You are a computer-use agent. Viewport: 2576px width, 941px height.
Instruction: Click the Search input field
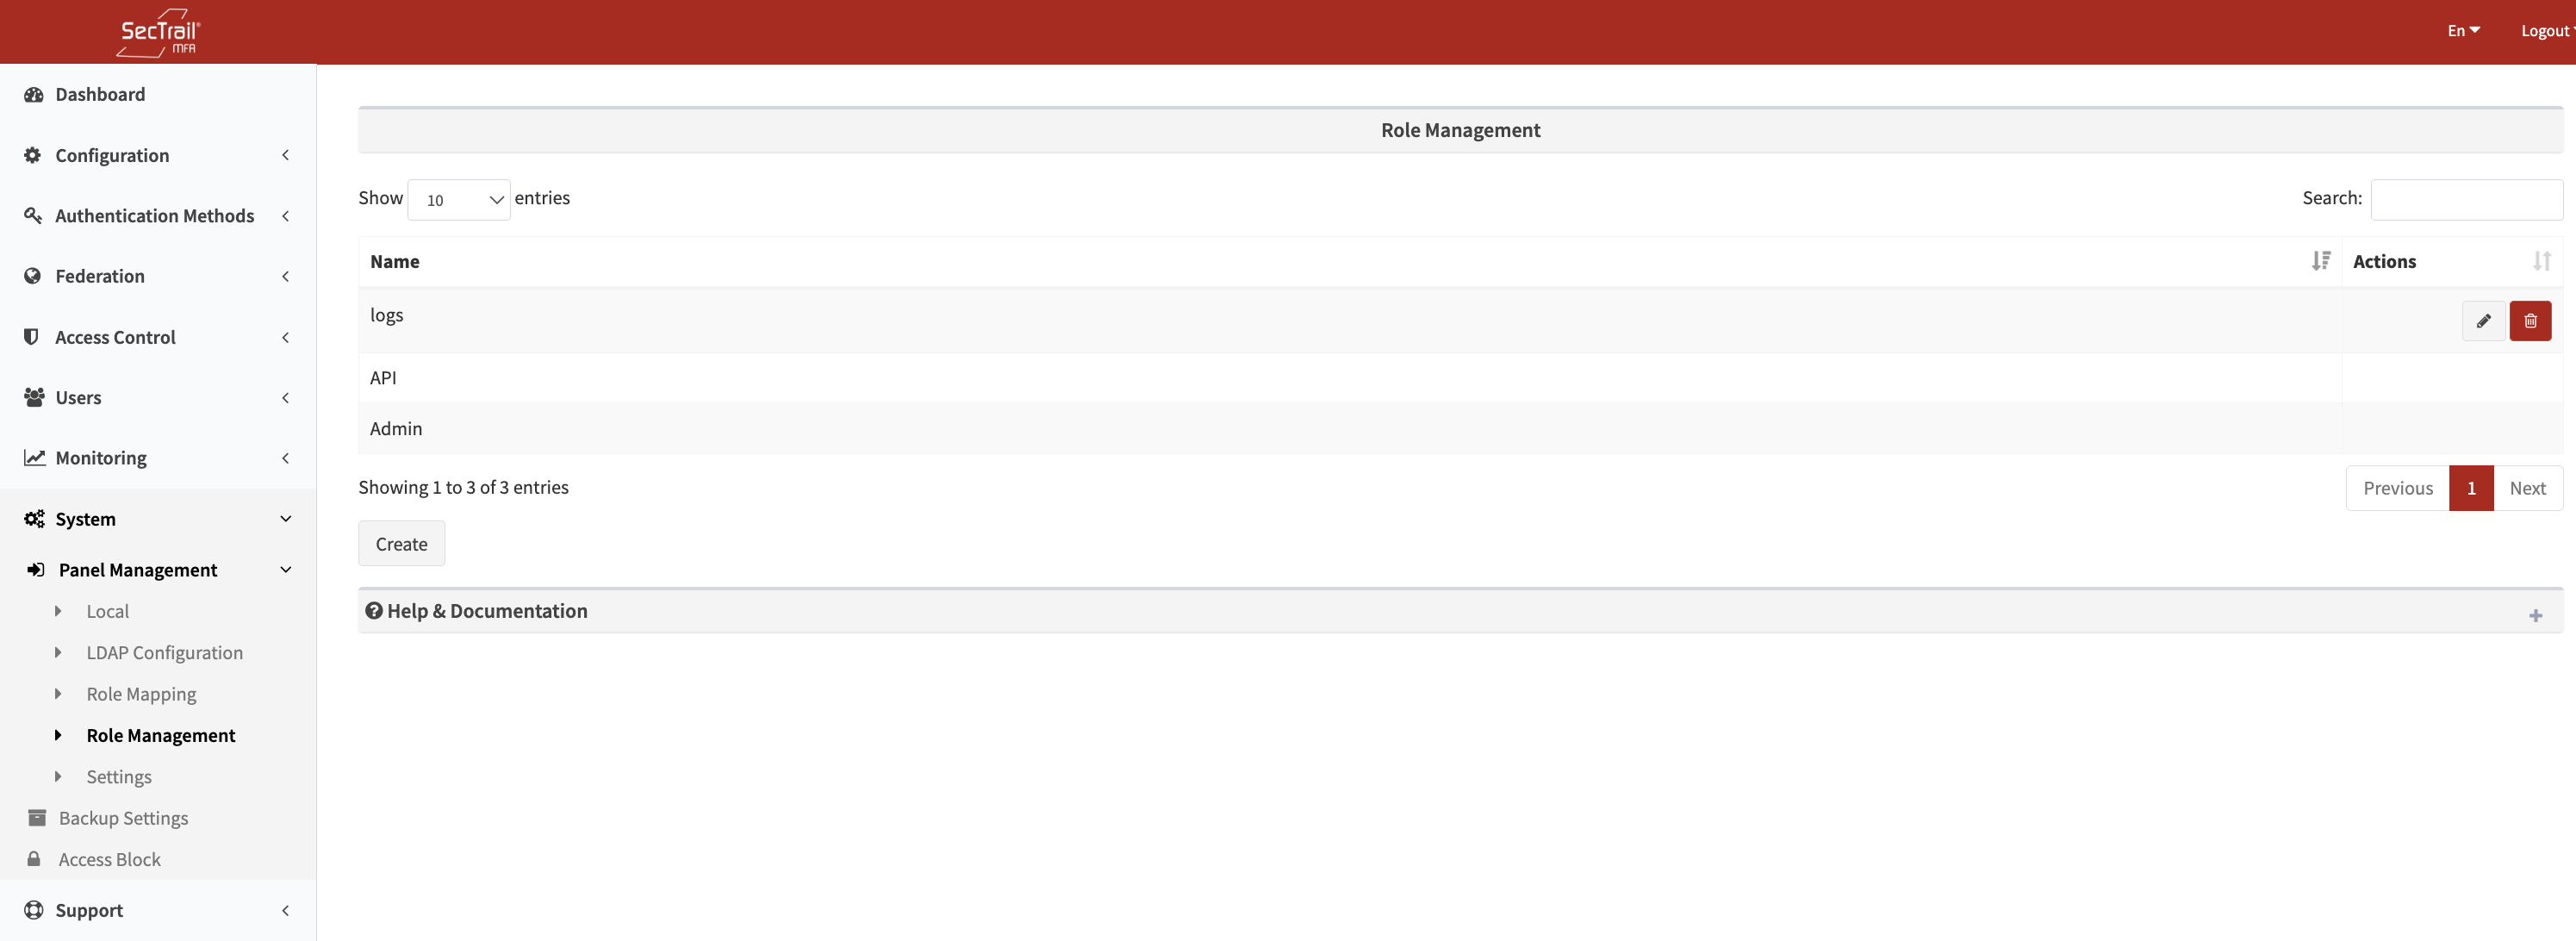tap(2466, 199)
